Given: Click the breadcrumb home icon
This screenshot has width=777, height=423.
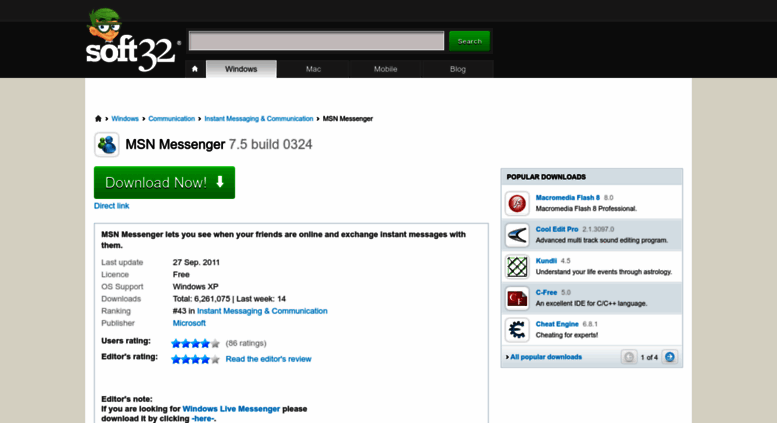Looking at the screenshot, I should 98,118.
